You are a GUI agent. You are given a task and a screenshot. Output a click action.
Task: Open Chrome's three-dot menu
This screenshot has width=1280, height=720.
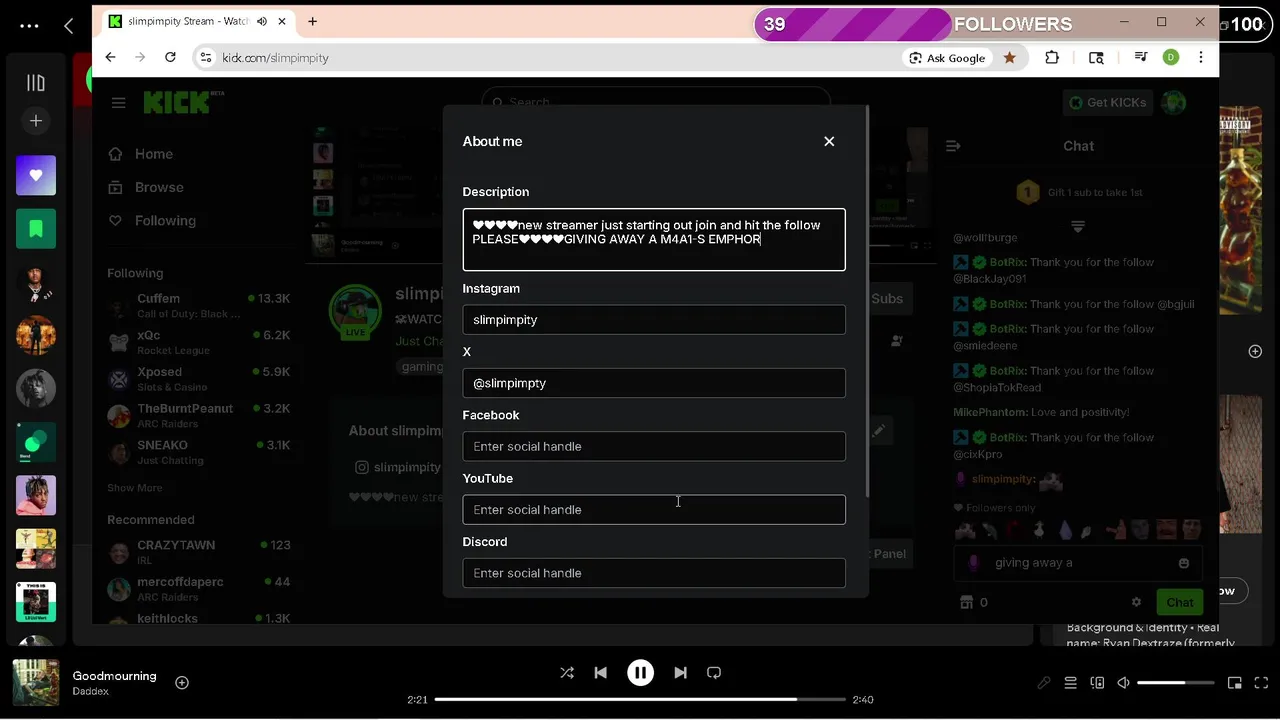(x=1201, y=58)
